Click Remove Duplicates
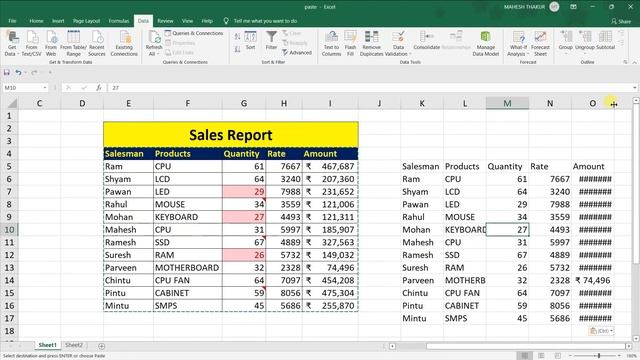 point(371,43)
